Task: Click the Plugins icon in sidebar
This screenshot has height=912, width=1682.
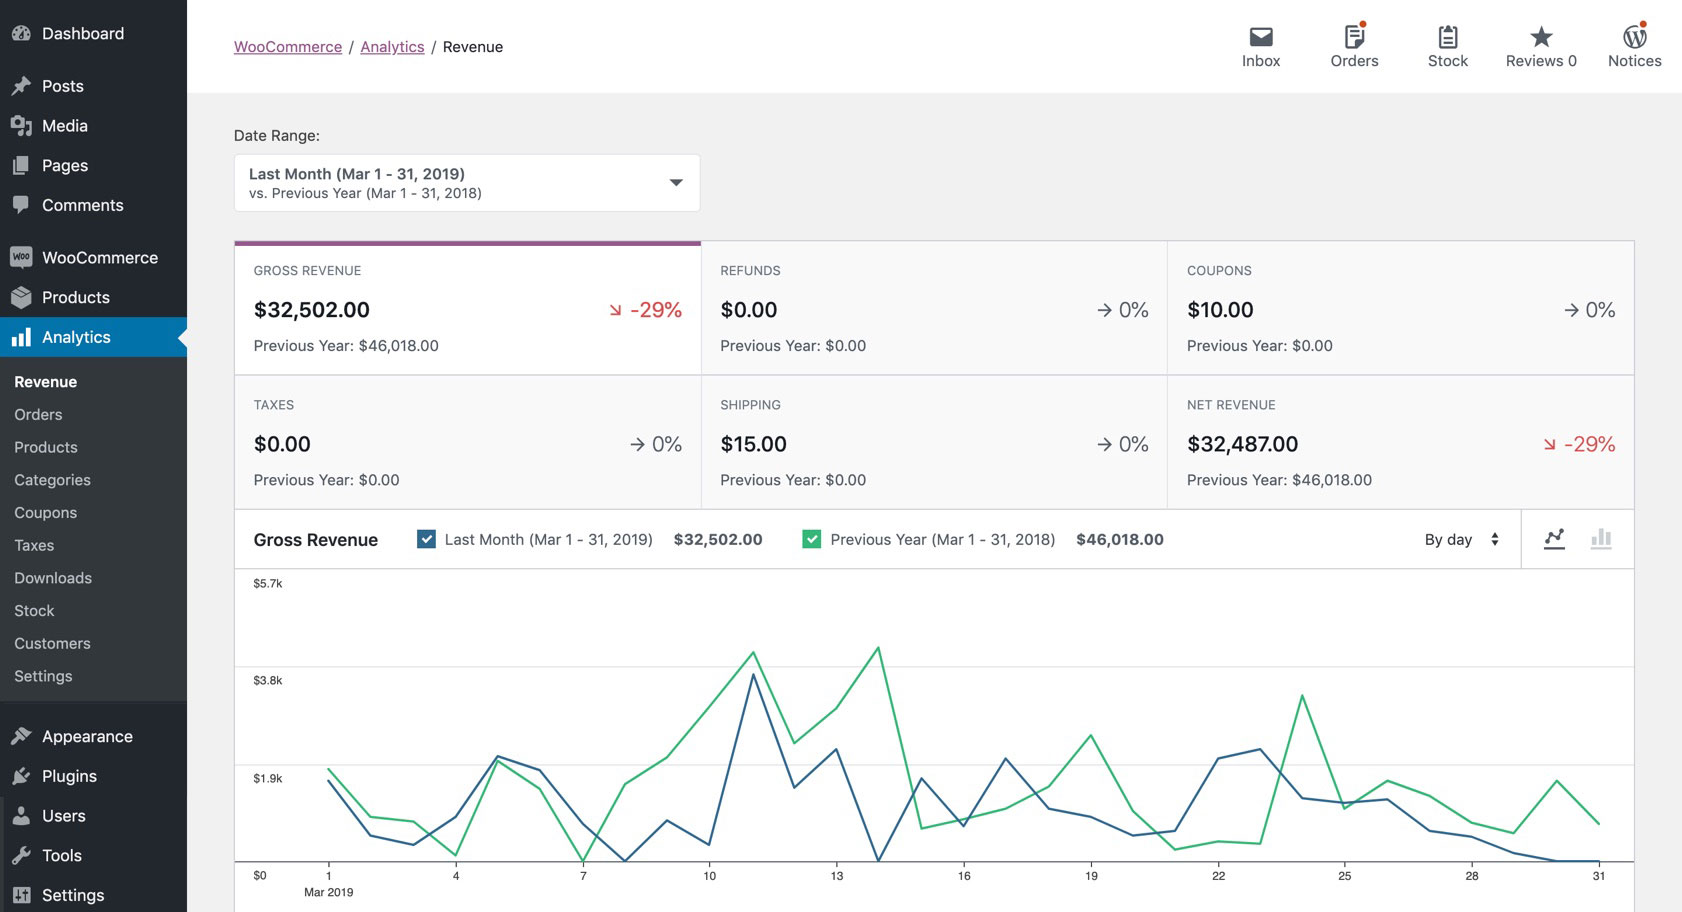Action: (21, 776)
